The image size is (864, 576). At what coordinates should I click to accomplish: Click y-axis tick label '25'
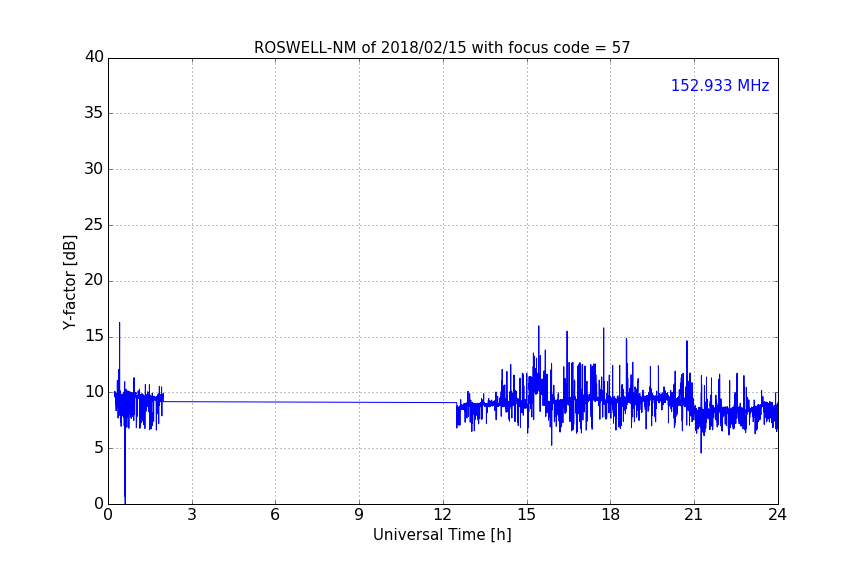(94, 225)
